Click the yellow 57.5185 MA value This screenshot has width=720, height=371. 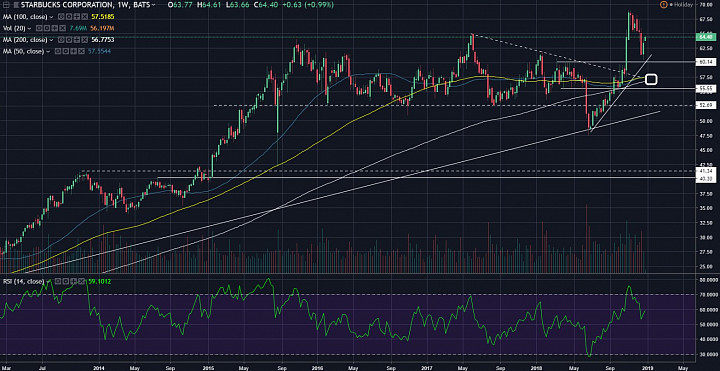click(x=103, y=17)
